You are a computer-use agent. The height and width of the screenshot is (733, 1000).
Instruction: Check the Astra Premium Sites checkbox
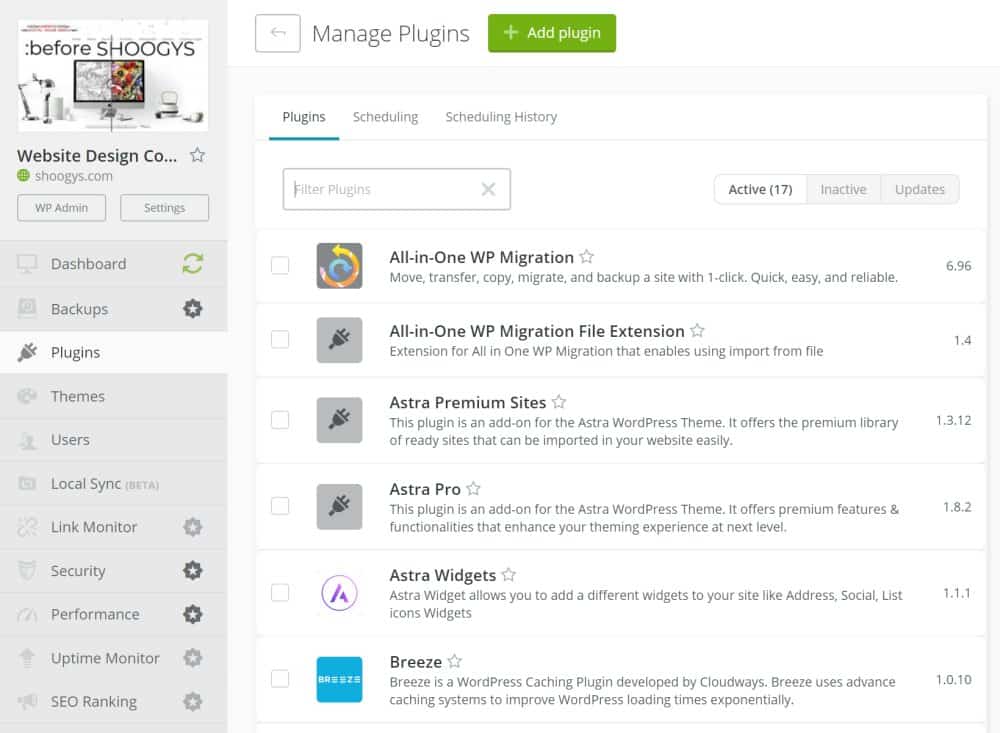click(x=280, y=419)
